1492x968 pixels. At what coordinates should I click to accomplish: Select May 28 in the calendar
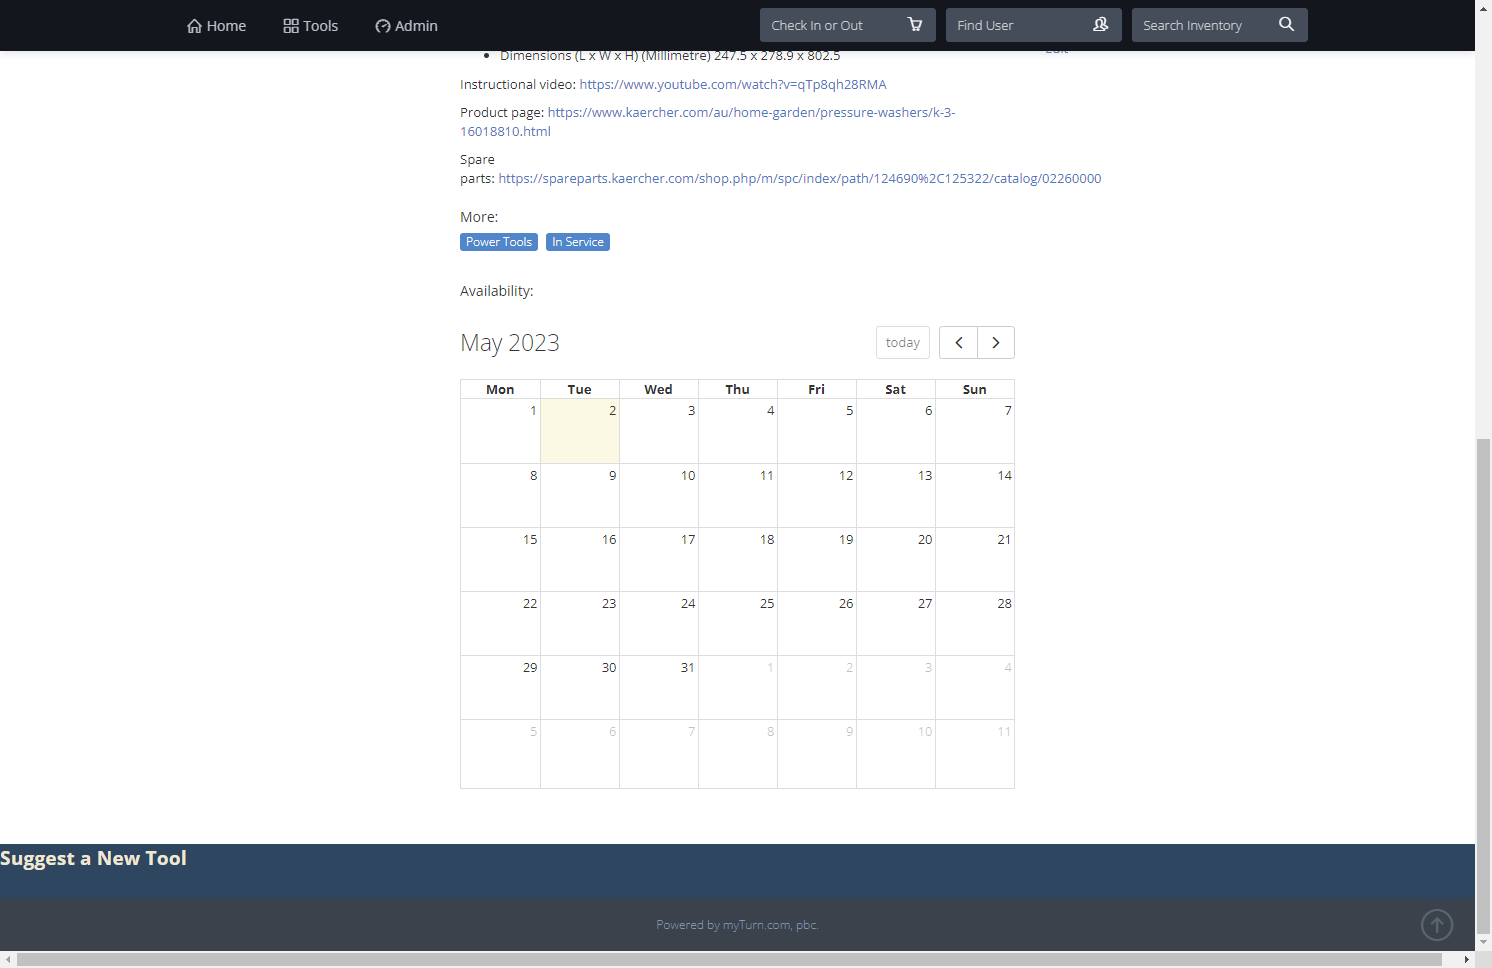[975, 623]
